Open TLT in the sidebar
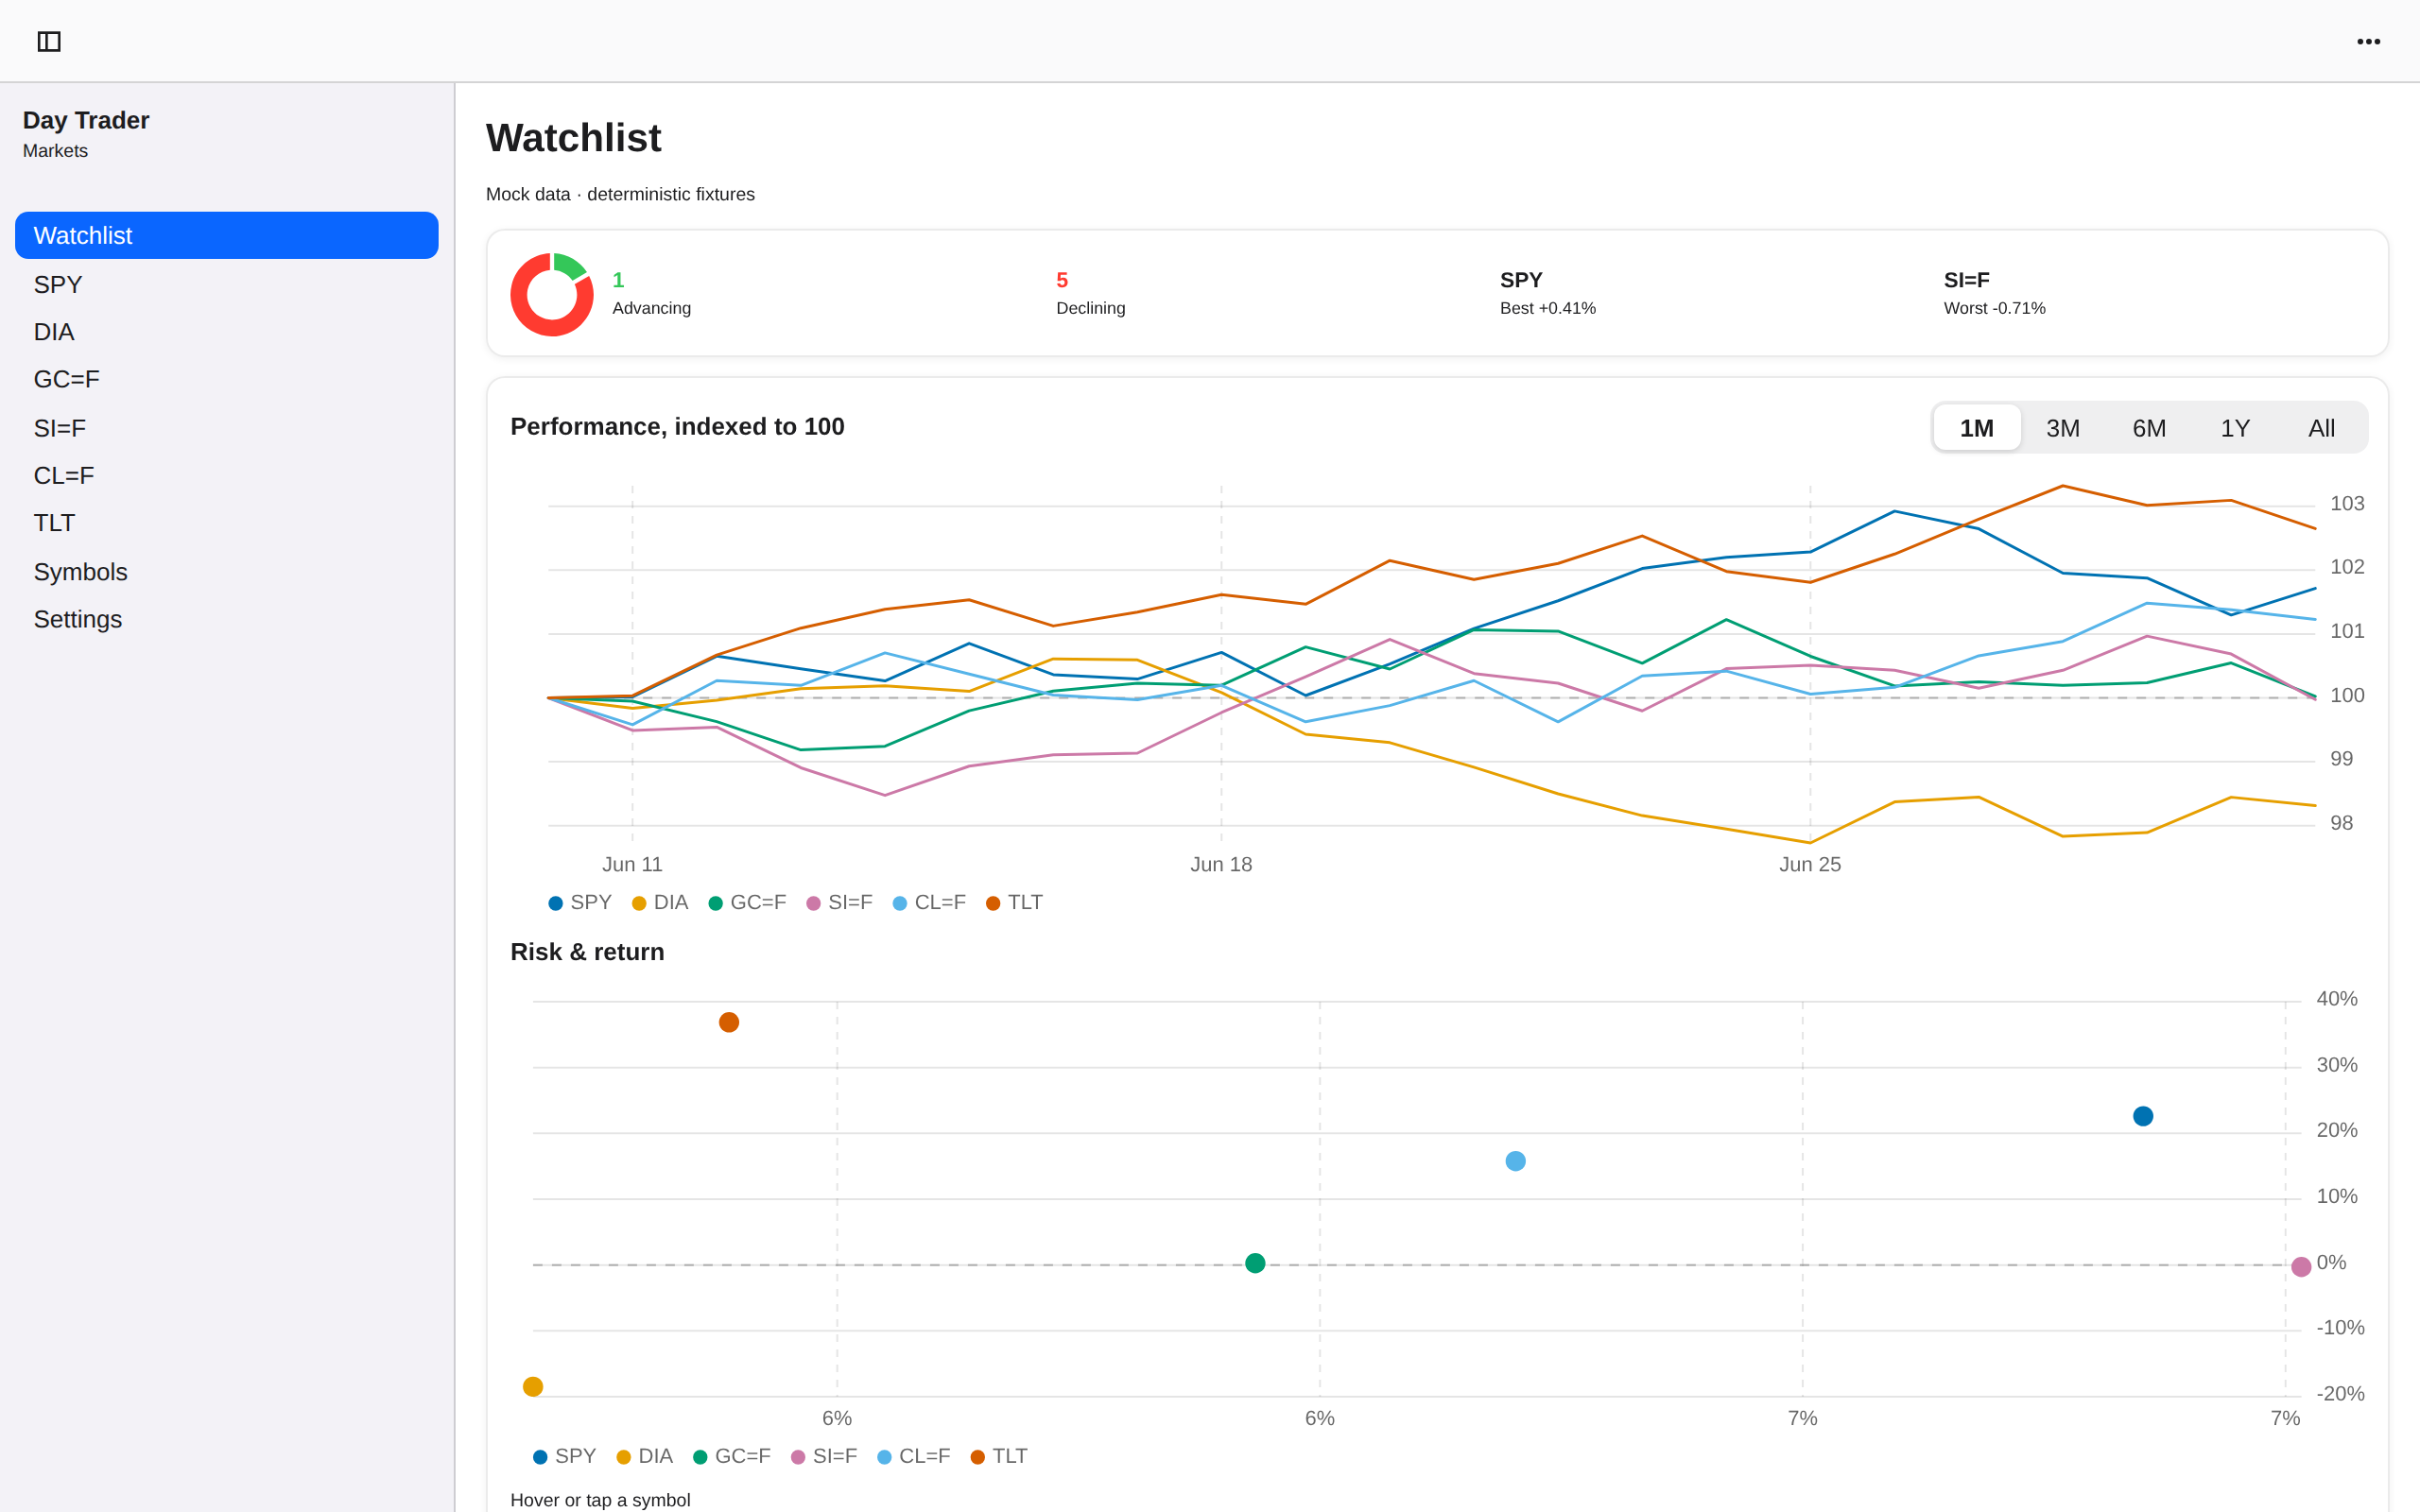2420x1512 pixels. click(227, 523)
